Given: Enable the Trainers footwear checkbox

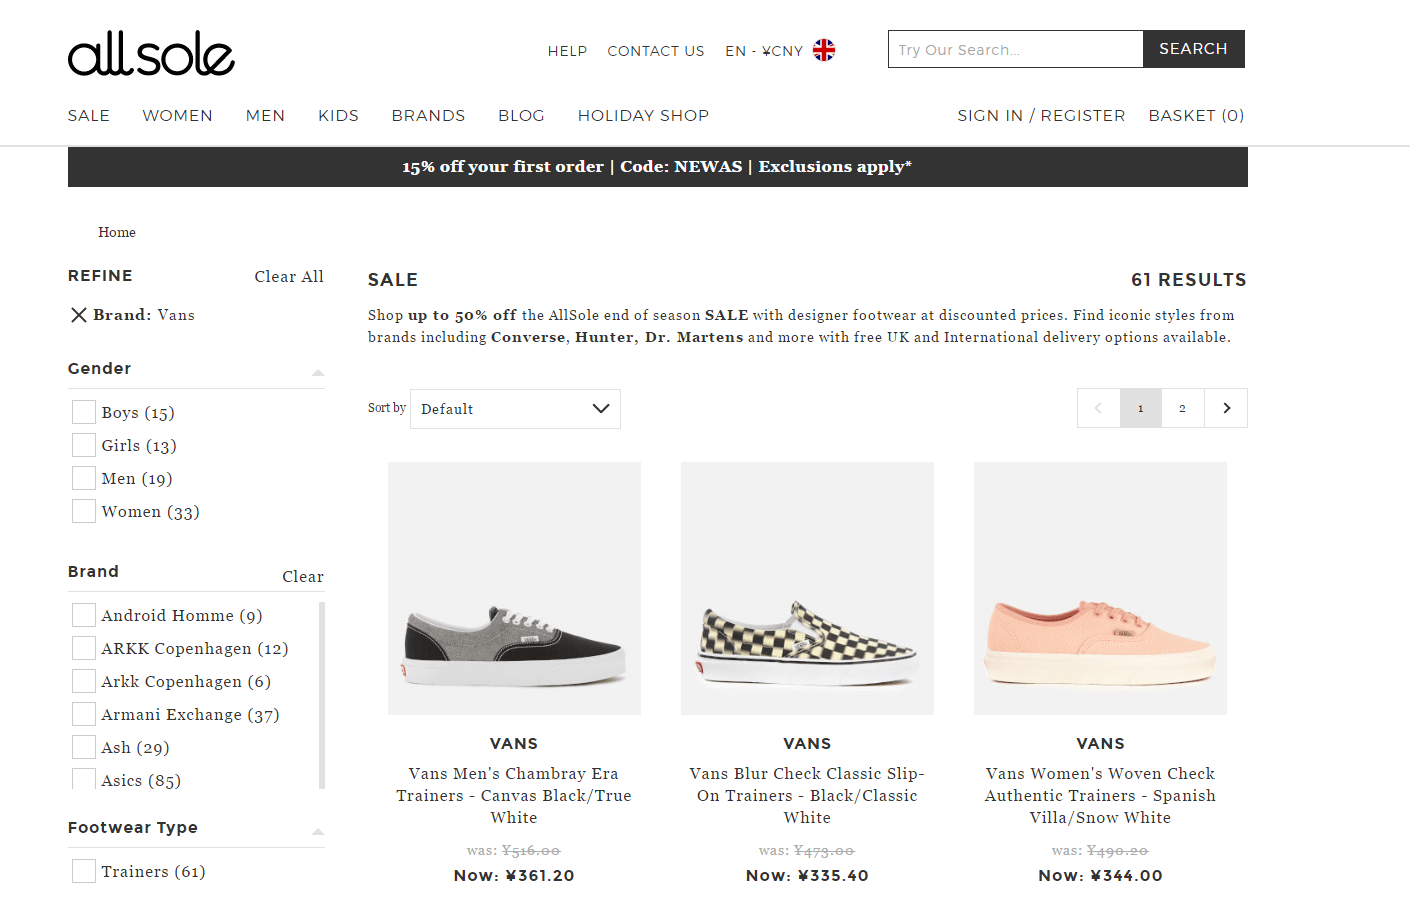Looking at the screenshot, I should coord(84,871).
